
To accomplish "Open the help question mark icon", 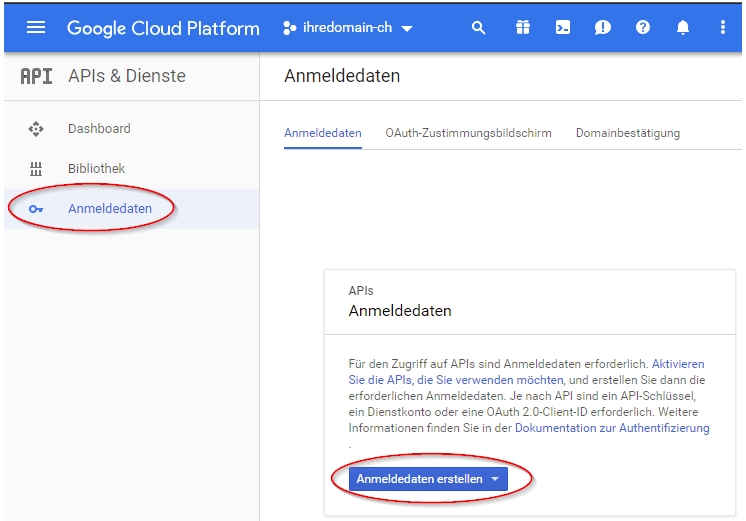I will point(643,28).
